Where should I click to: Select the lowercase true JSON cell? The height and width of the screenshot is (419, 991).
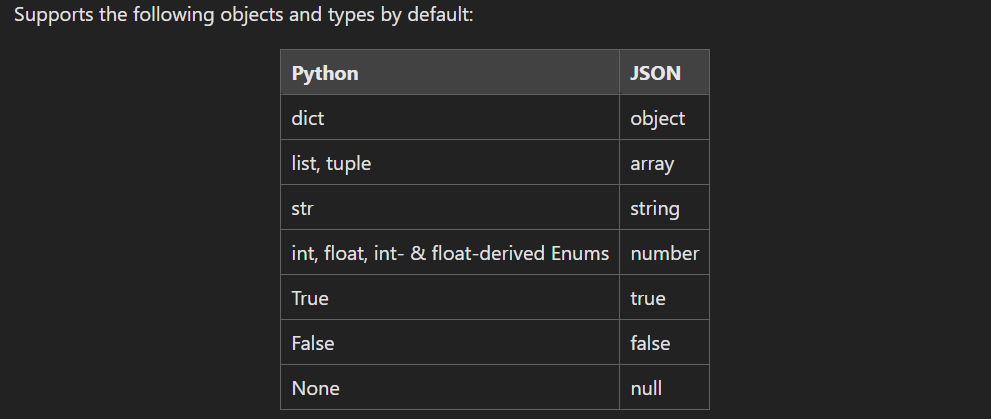[648, 298]
